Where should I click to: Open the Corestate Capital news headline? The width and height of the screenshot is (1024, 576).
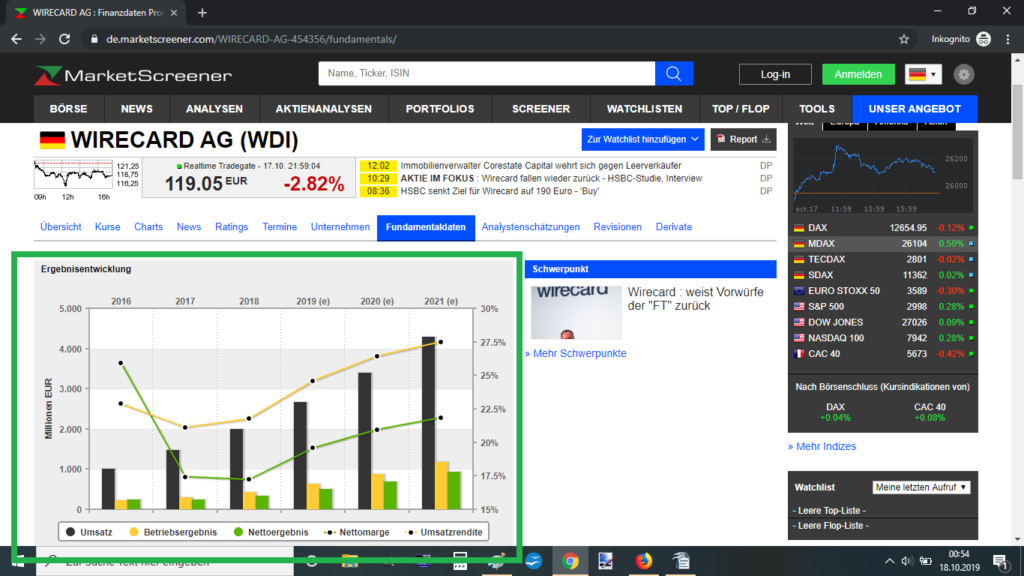(541, 166)
